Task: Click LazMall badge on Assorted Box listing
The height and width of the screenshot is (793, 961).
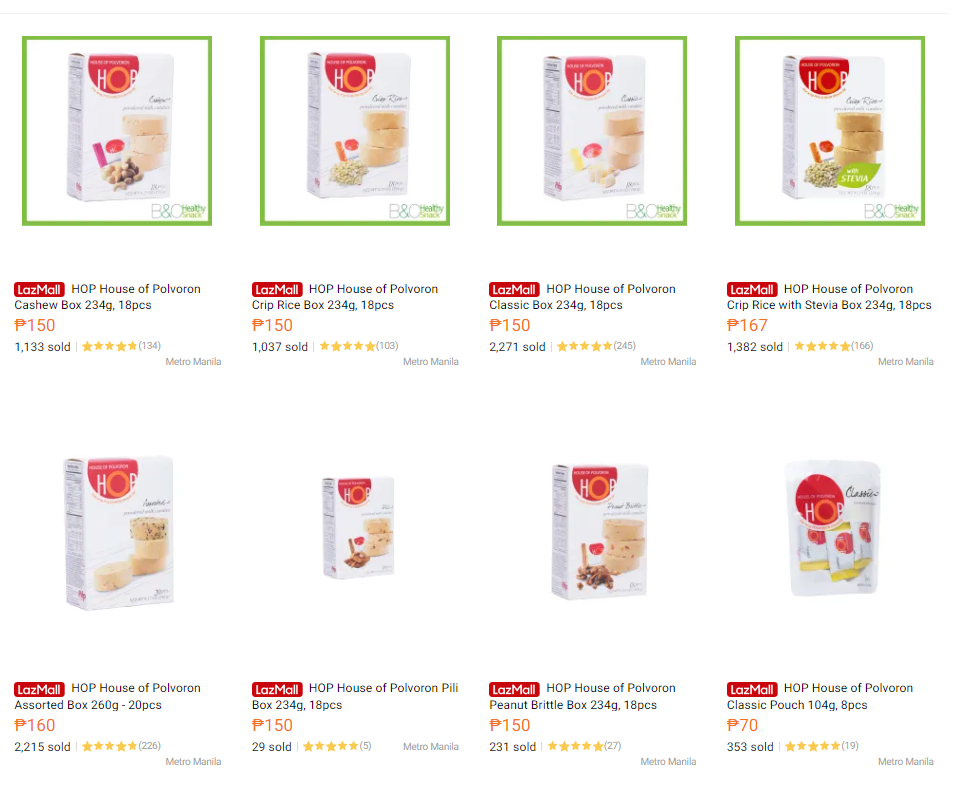Action: 39,689
